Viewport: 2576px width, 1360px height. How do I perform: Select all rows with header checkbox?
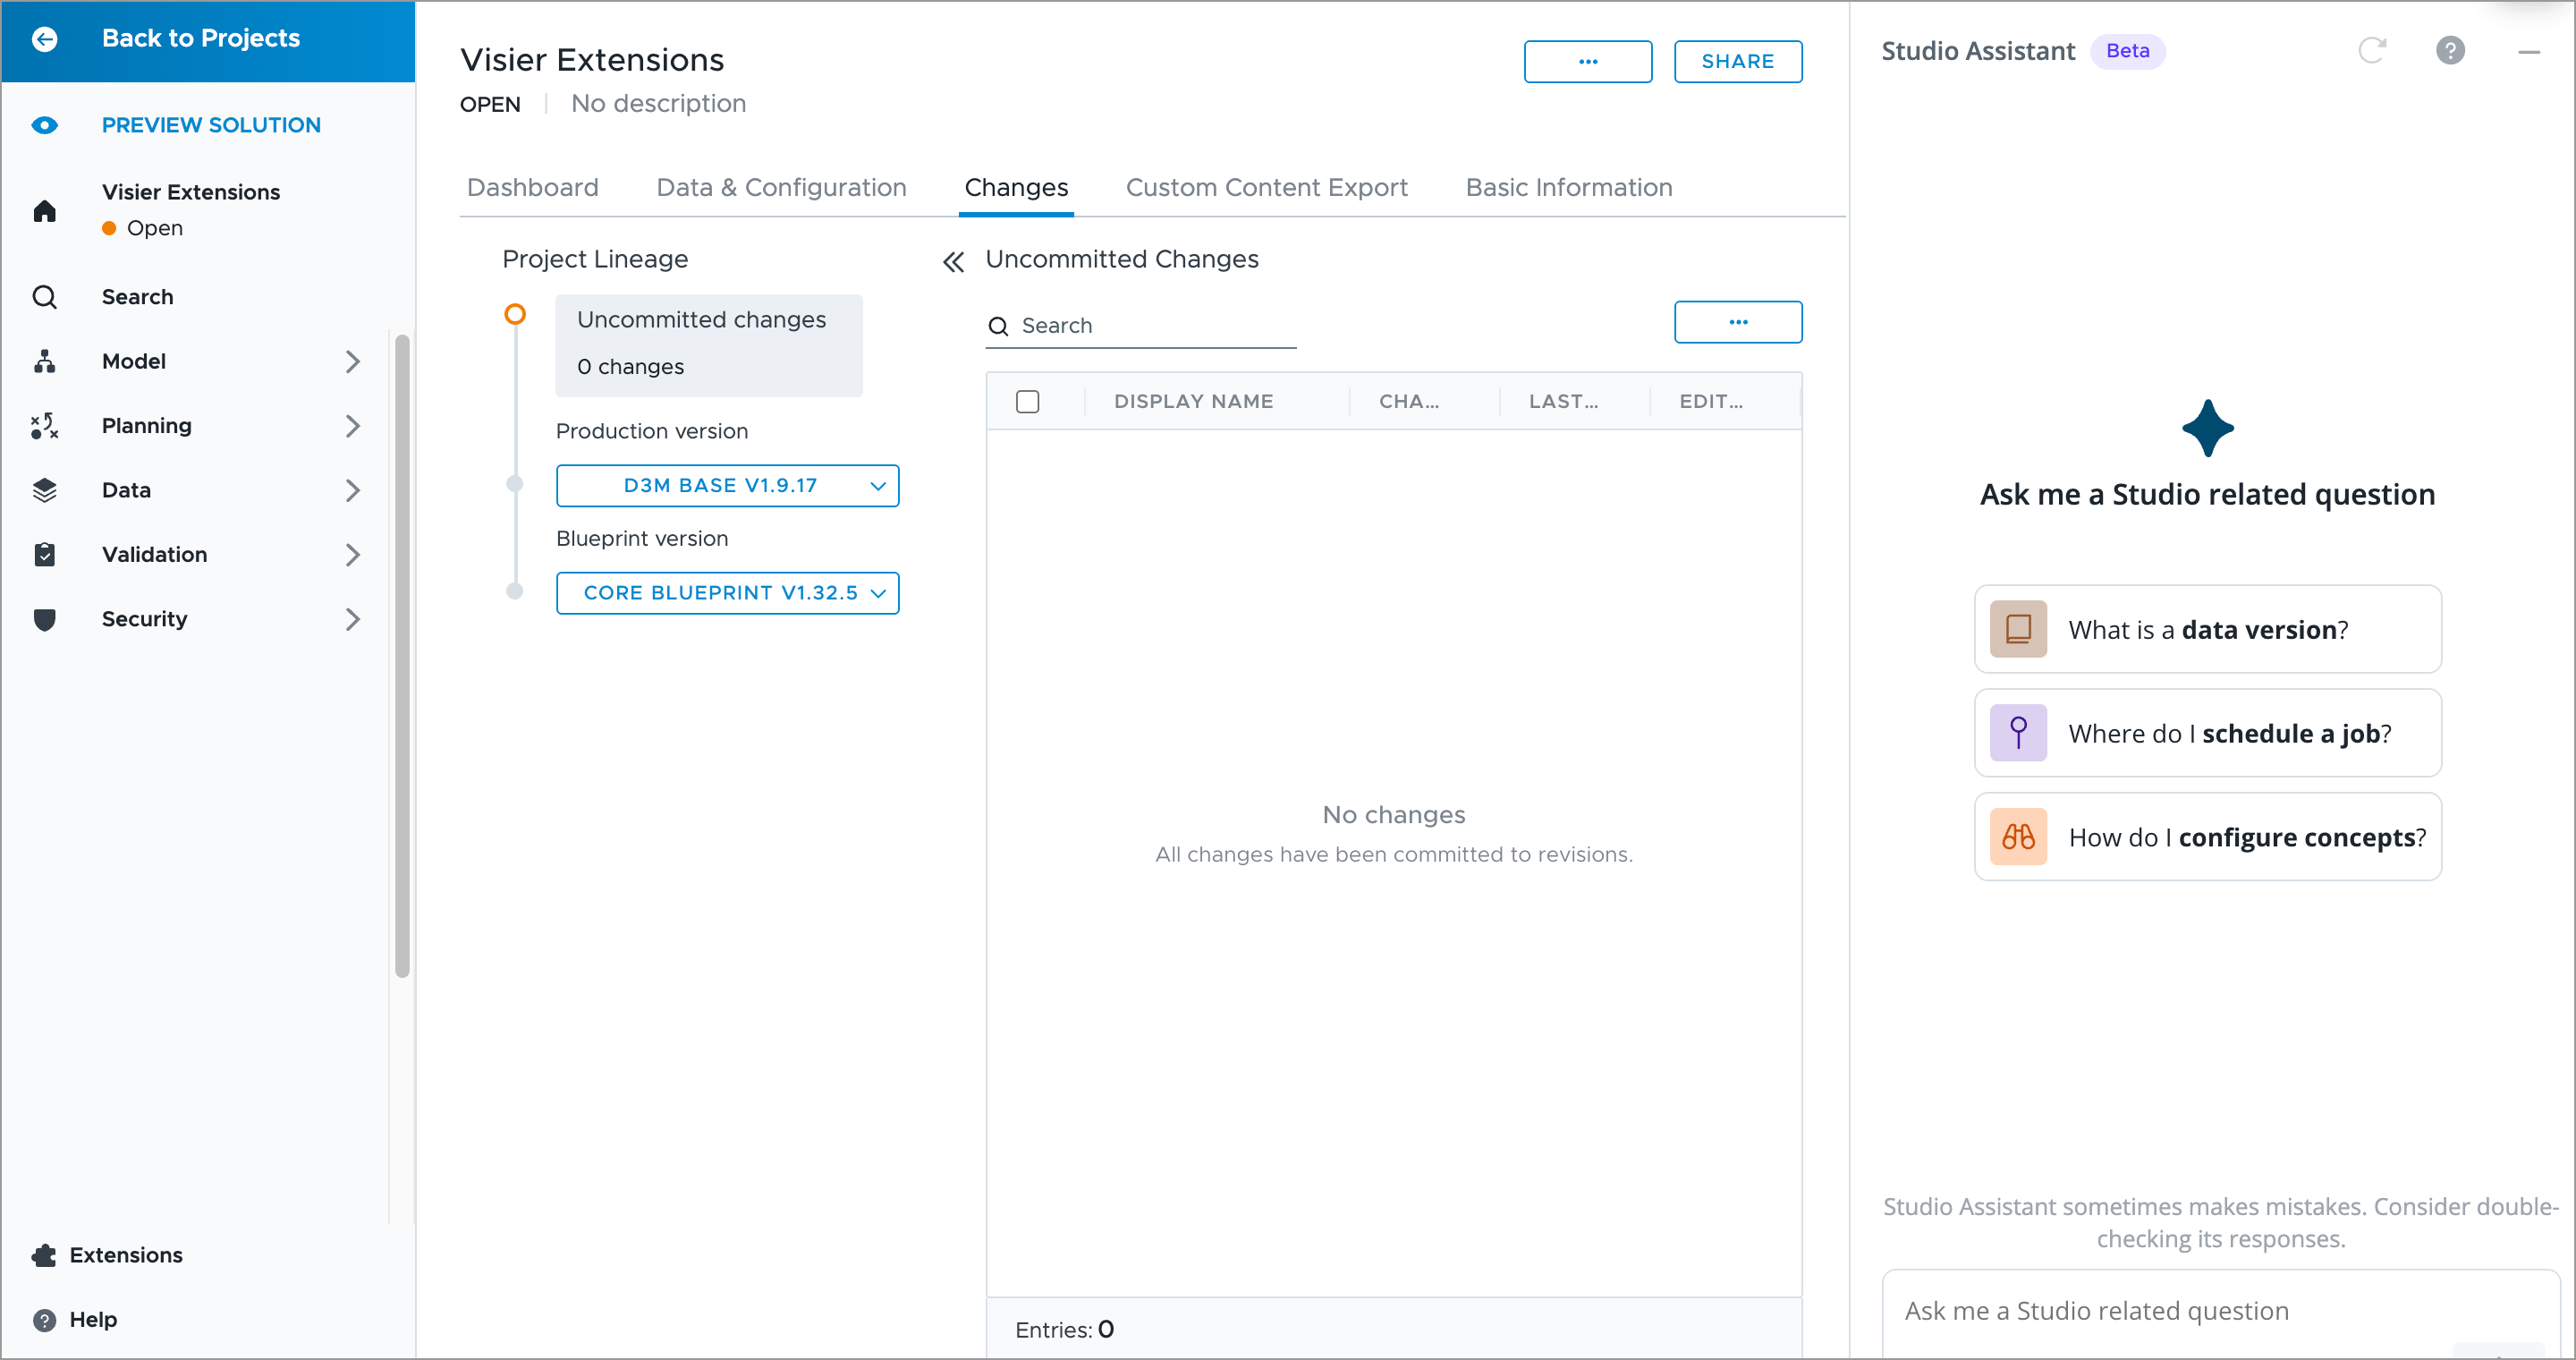pyautogui.click(x=1027, y=402)
